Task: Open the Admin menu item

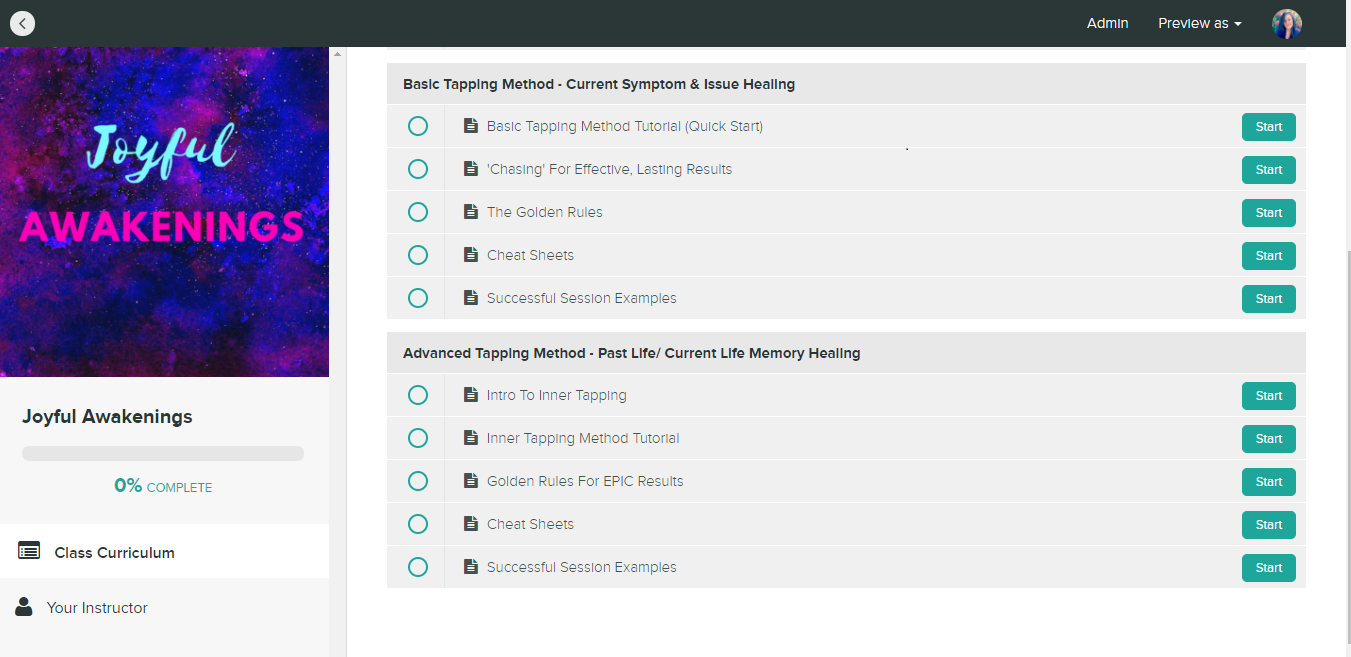Action: tap(1107, 23)
